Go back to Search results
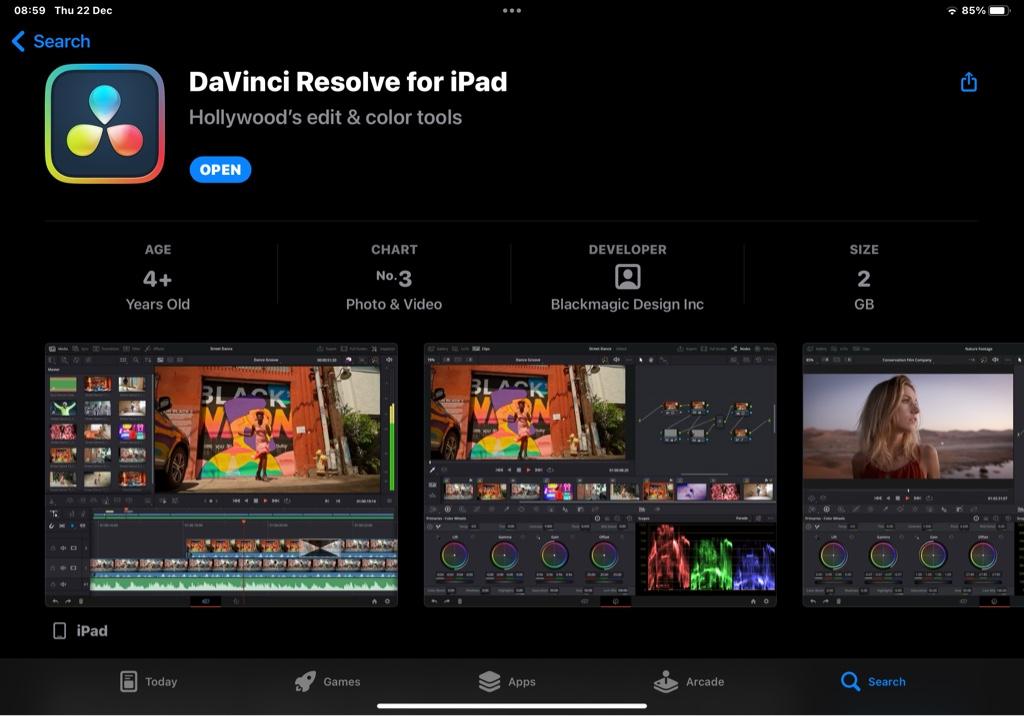 coord(51,41)
